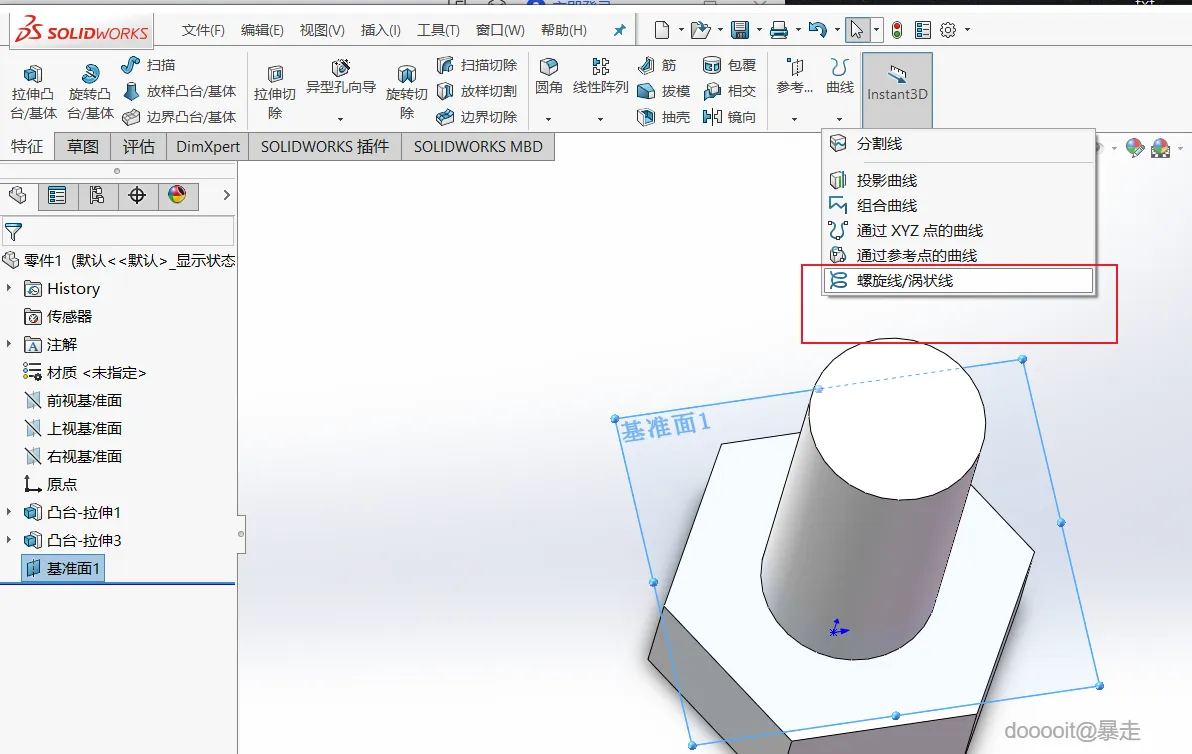Choose 螺旋线/涡状线 from the curve menu

[x=958, y=280]
